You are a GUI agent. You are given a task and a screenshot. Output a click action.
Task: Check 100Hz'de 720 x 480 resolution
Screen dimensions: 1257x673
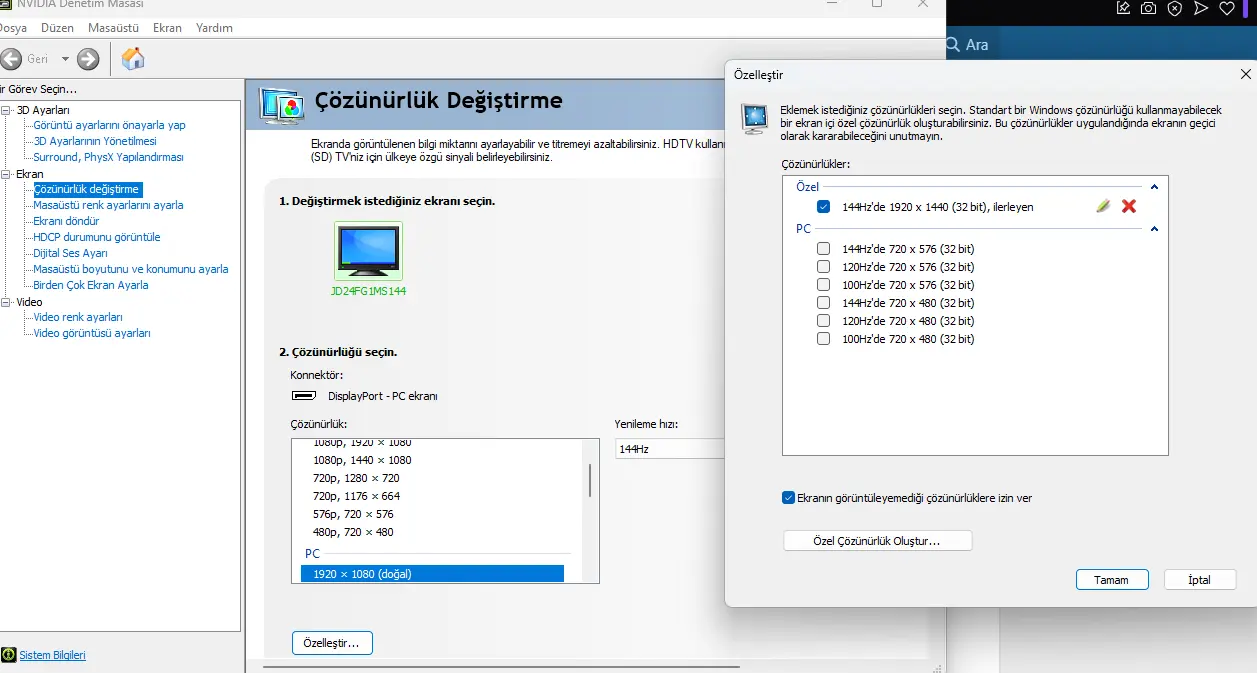pos(823,339)
